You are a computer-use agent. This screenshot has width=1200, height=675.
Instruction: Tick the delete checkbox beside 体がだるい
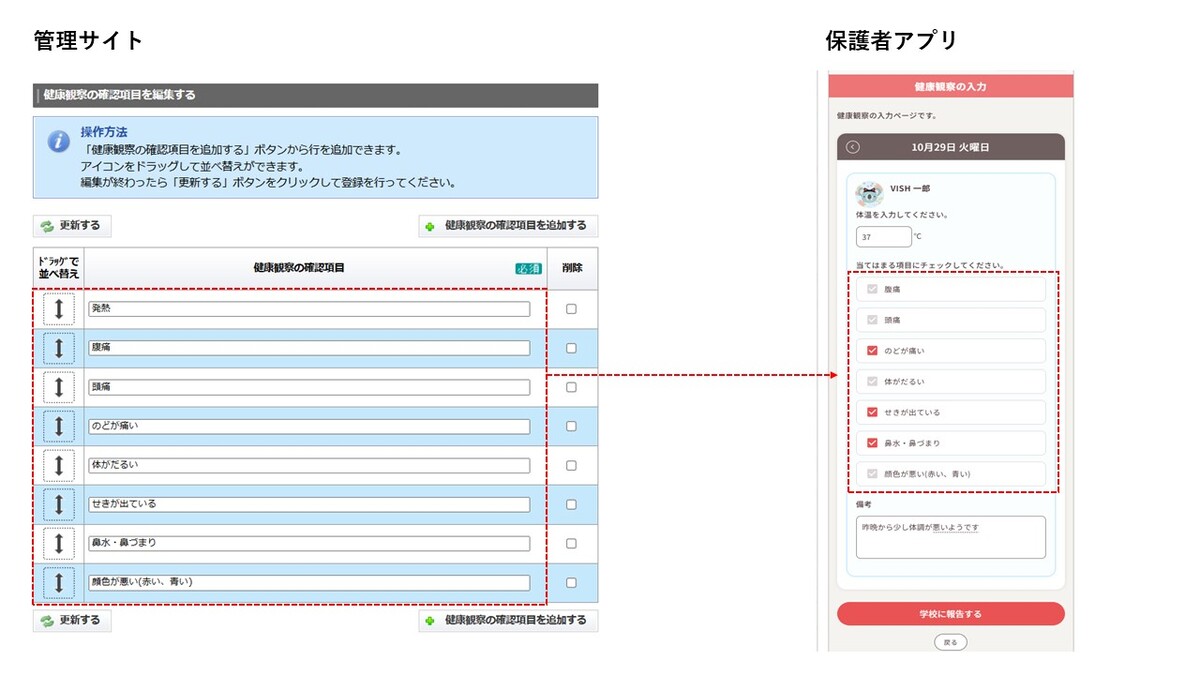pyautogui.click(x=571, y=465)
